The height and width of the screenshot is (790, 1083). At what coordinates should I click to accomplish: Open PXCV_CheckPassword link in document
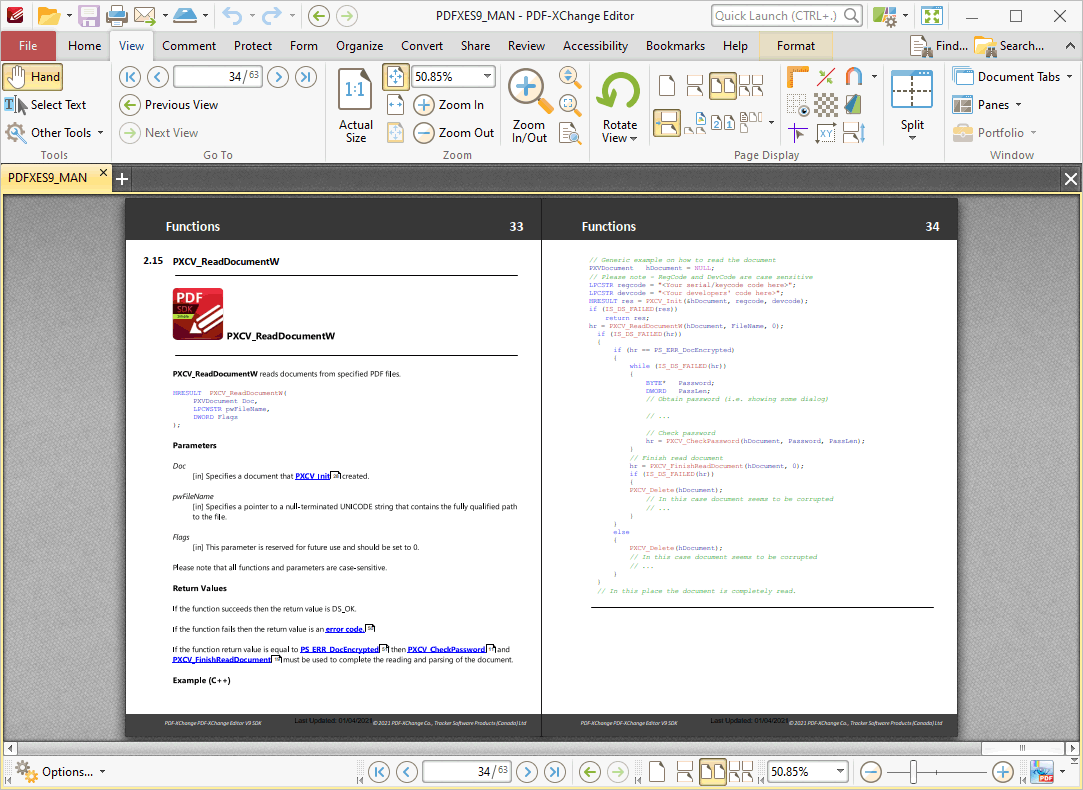point(446,649)
